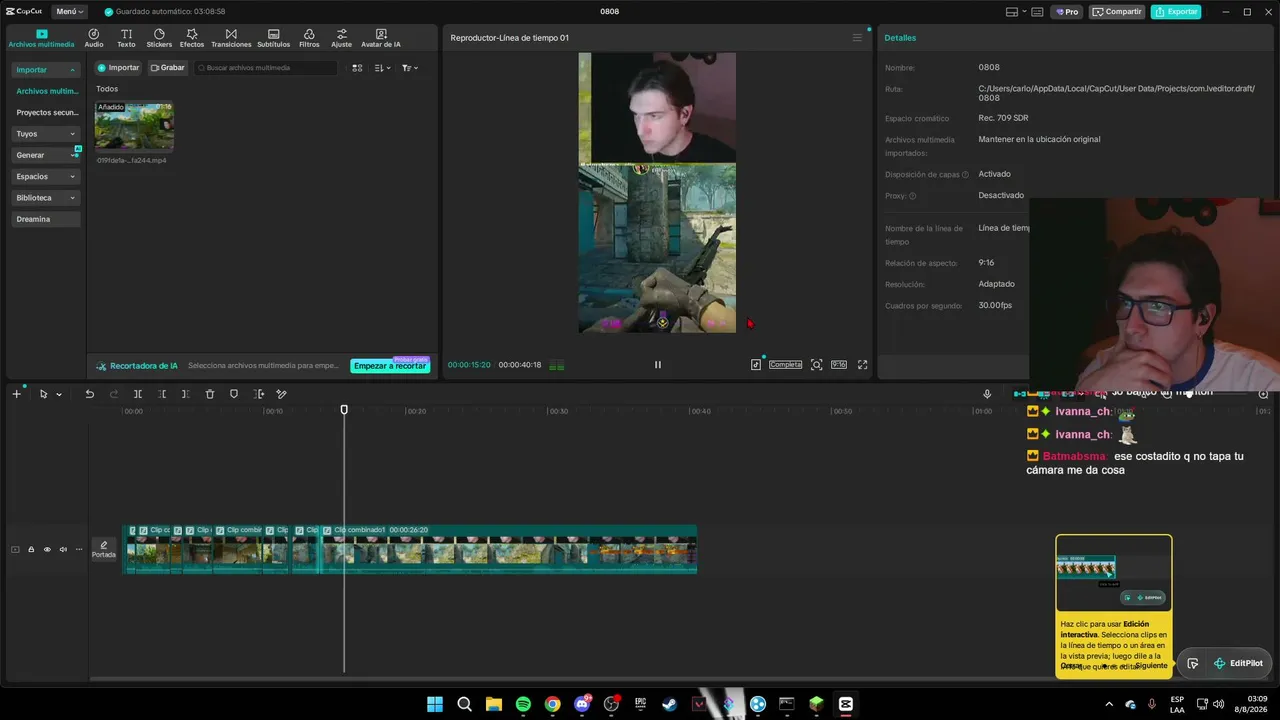Viewport: 1280px width, 720px height.
Task: Open the Completa preview quality option
Action: click(785, 365)
